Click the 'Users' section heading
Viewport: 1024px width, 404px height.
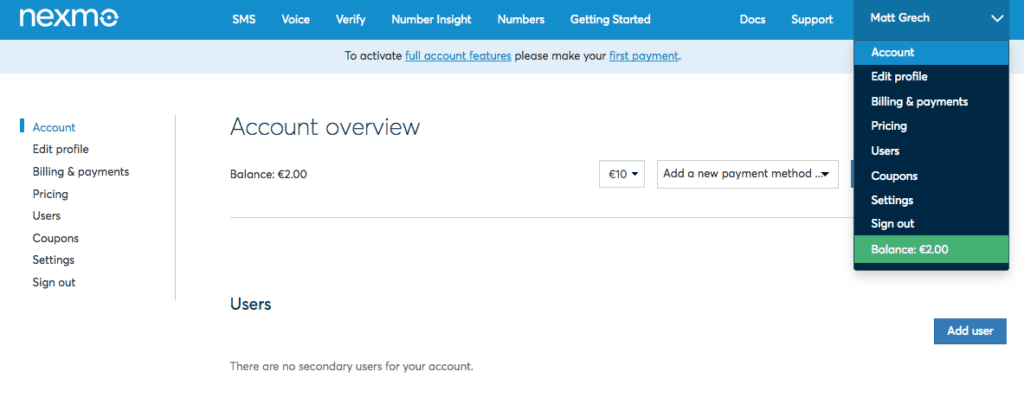[251, 304]
